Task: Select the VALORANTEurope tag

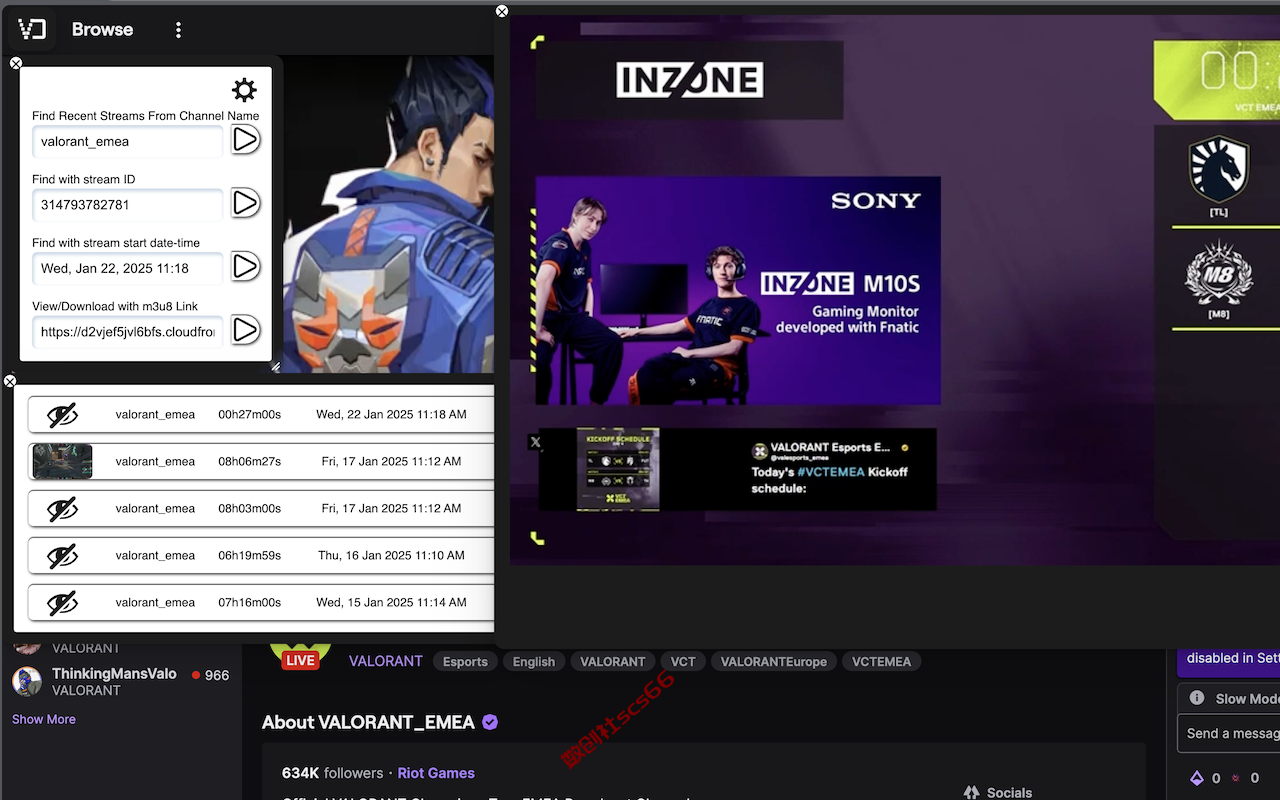Action: 774,662
